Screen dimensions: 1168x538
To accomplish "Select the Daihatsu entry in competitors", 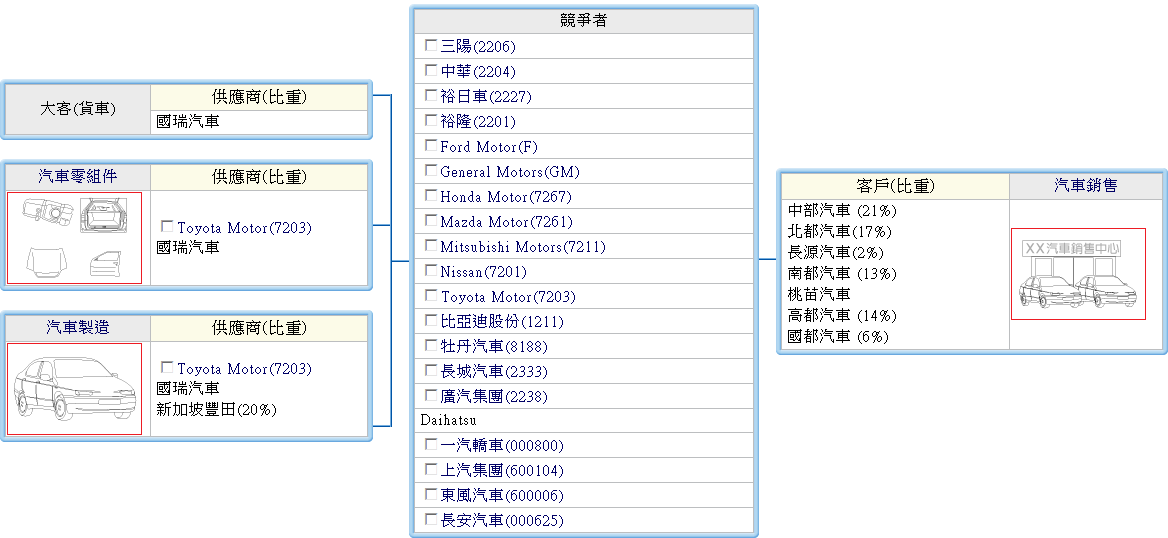I will click(x=448, y=420).
